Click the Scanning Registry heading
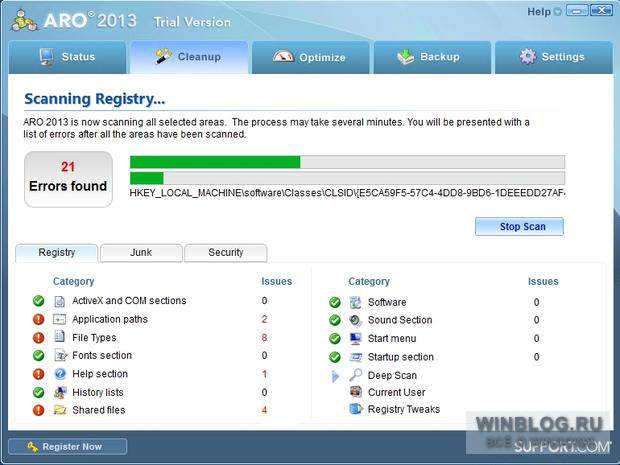The height and width of the screenshot is (465, 620). tap(95, 99)
